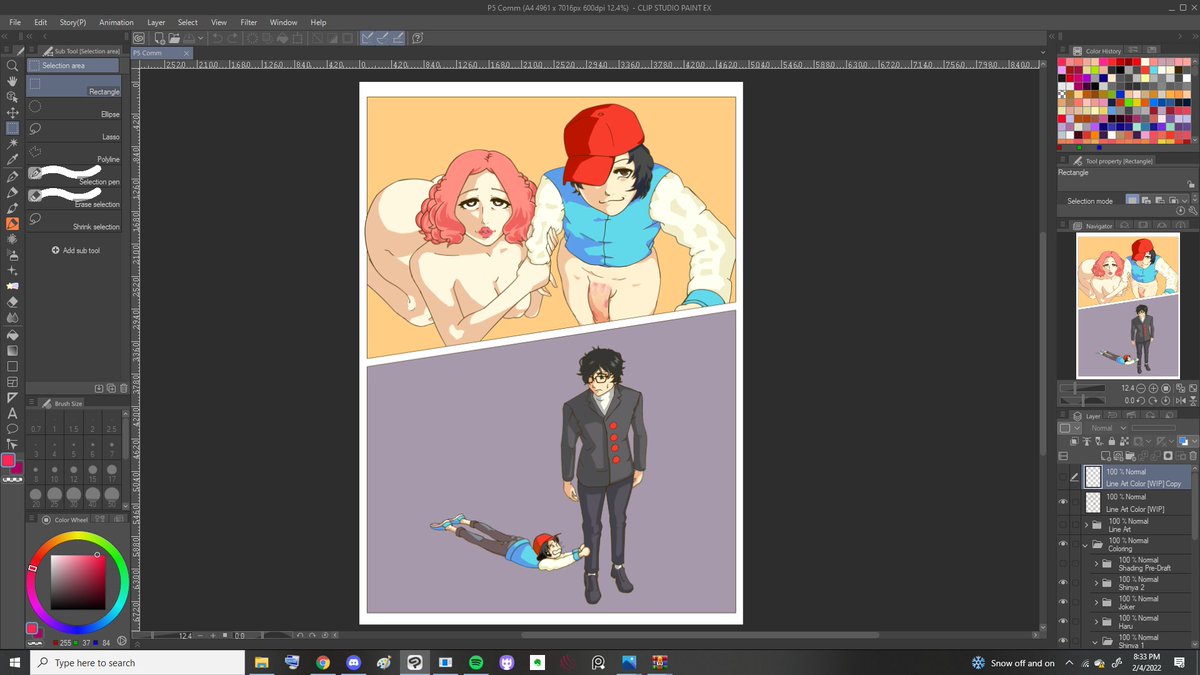Expand the Haru folder
Screen dimensions: 1200x675
tap(1096, 622)
